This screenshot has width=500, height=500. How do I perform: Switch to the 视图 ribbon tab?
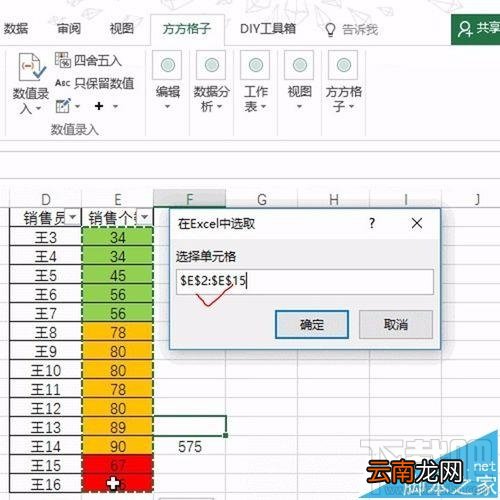pos(122,29)
